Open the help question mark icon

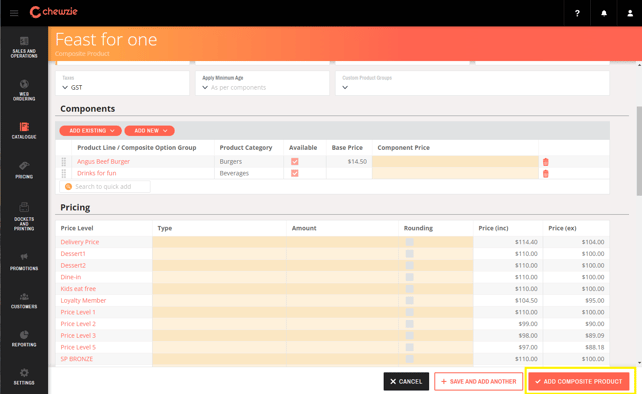(577, 13)
